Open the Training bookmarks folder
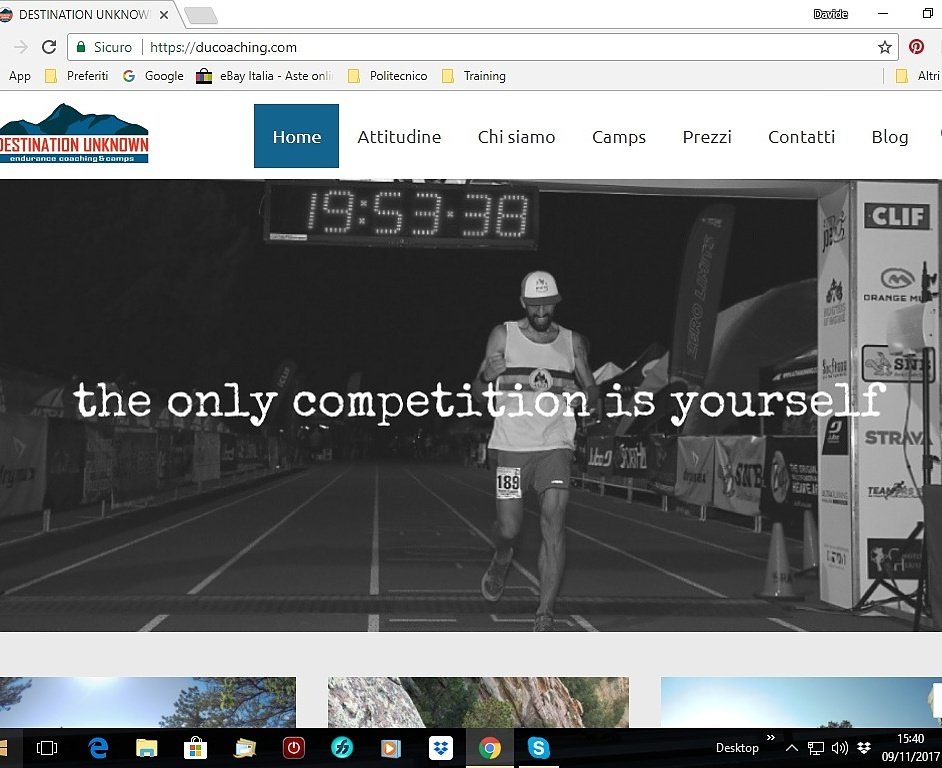This screenshot has height=768, width=942. [474, 76]
